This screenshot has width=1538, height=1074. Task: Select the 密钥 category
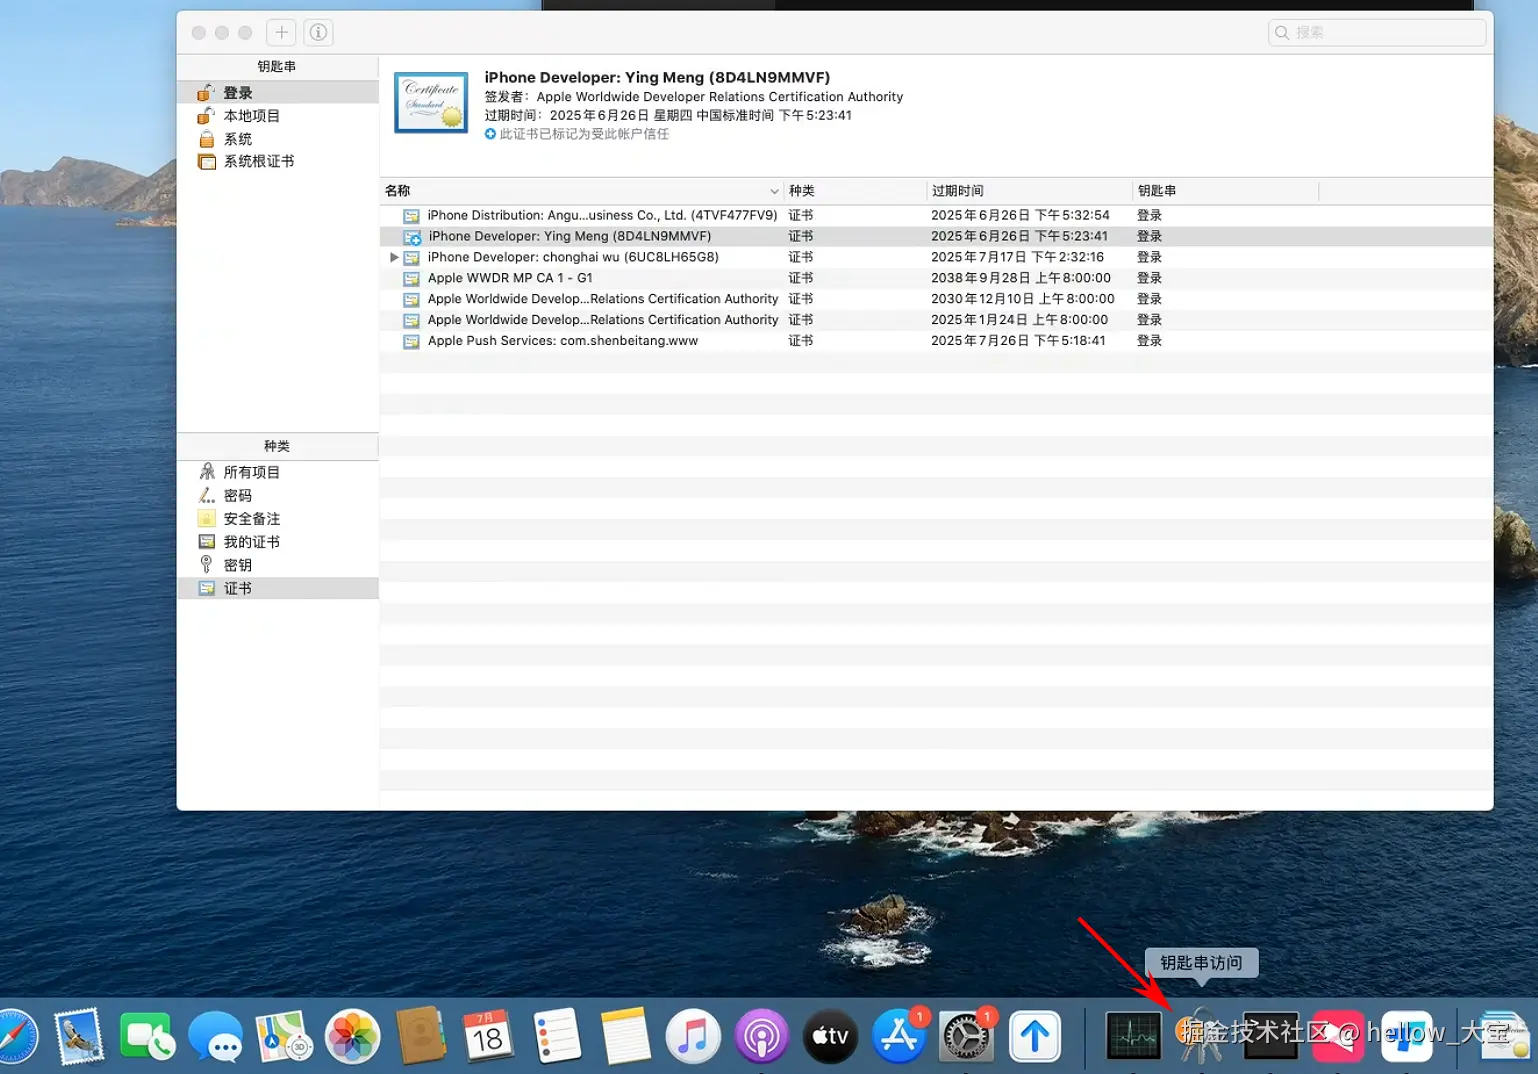point(237,565)
